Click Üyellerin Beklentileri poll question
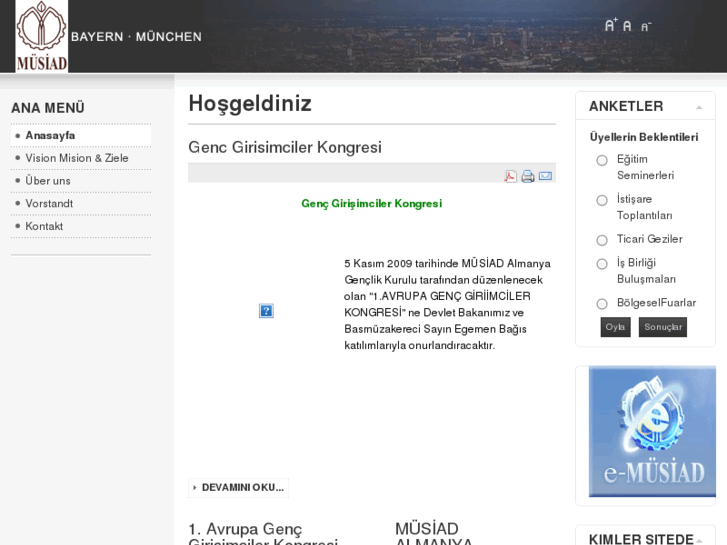This screenshot has height=545, width=727. [644, 137]
